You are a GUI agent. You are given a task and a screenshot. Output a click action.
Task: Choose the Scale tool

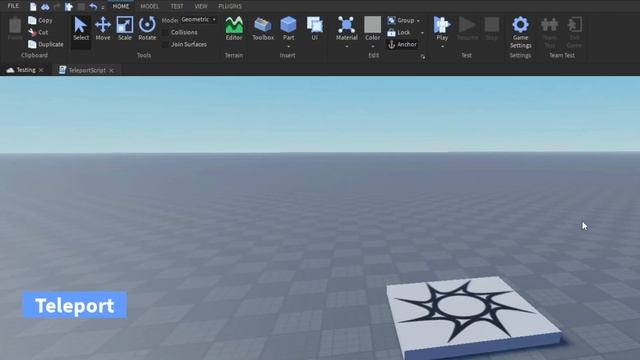coord(124,29)
